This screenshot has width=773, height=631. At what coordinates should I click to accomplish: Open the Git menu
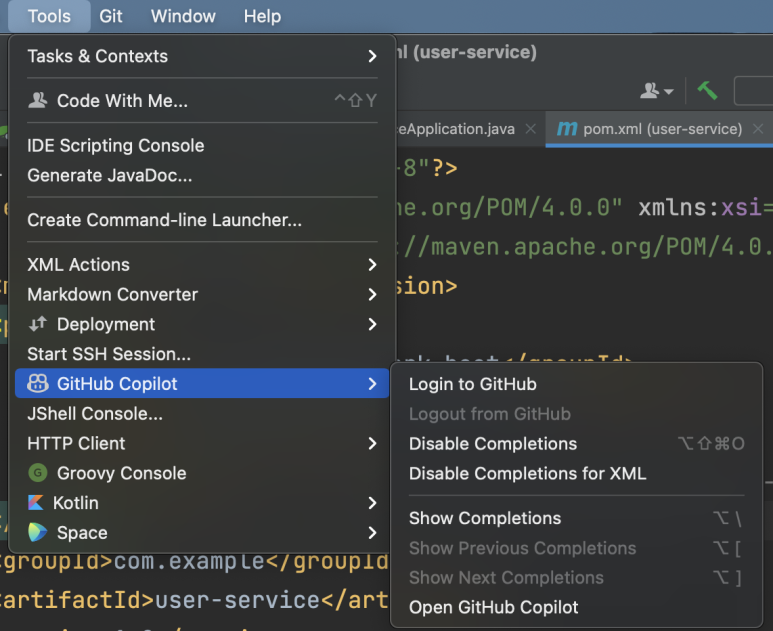(110, 16)
